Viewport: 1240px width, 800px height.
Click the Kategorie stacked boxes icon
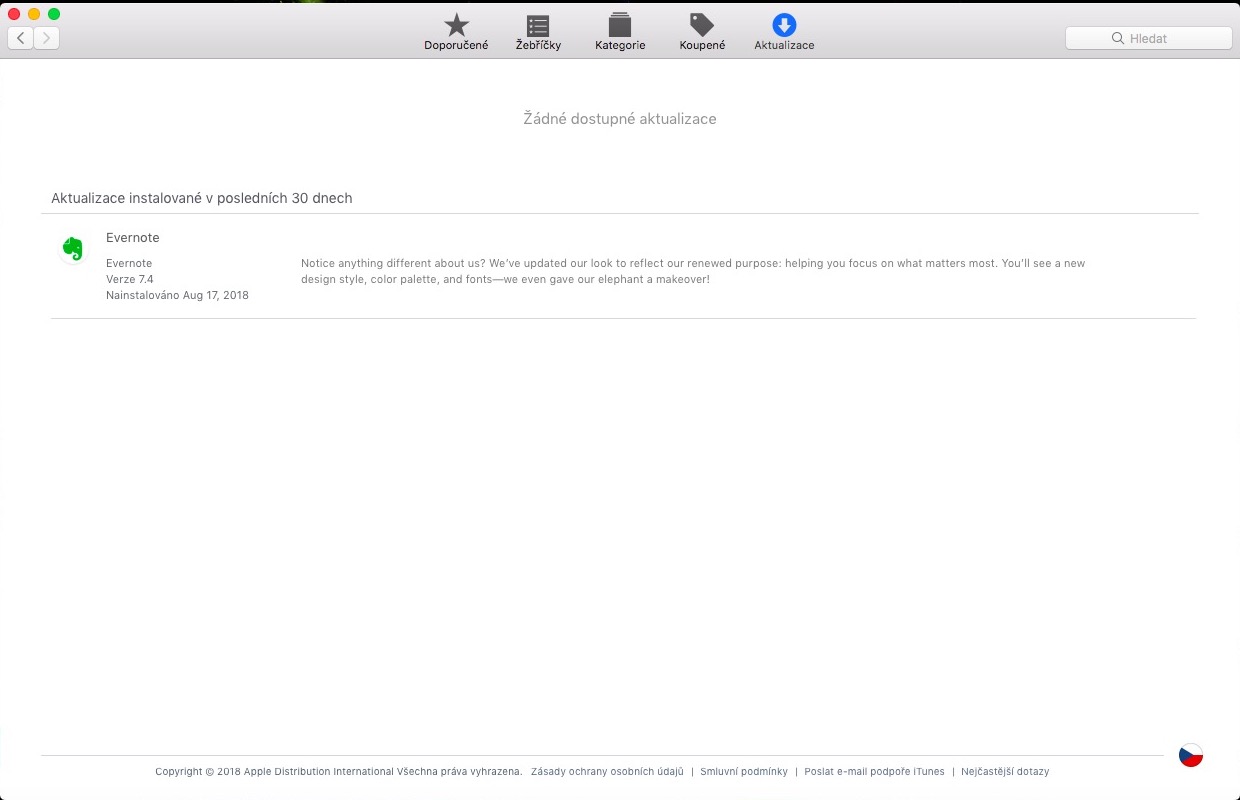pos(620,25)
